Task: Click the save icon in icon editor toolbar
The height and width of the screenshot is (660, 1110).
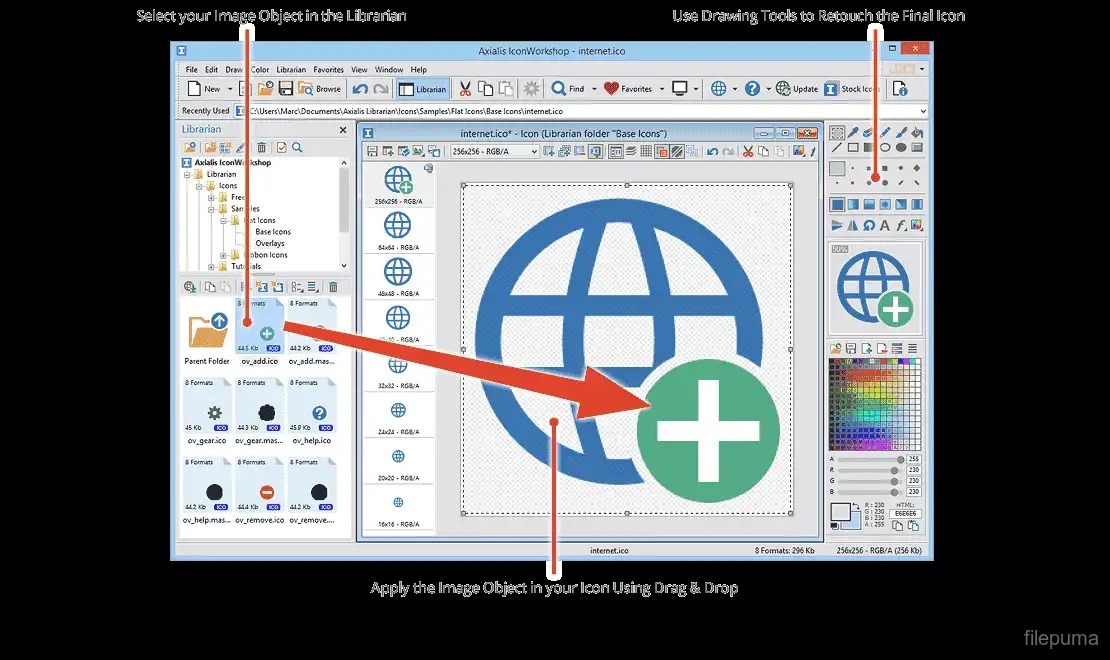Action: point(372,151)
